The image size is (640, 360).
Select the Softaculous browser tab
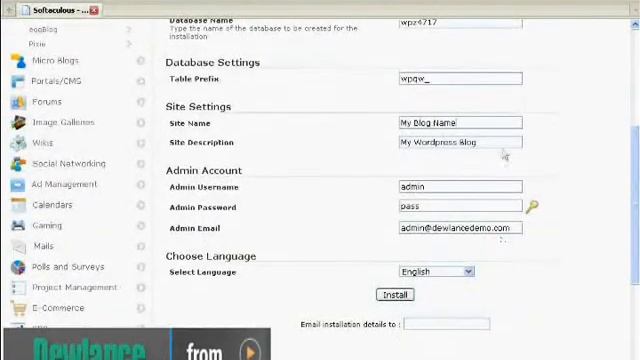pyautogui.click(x=60, y=10)
